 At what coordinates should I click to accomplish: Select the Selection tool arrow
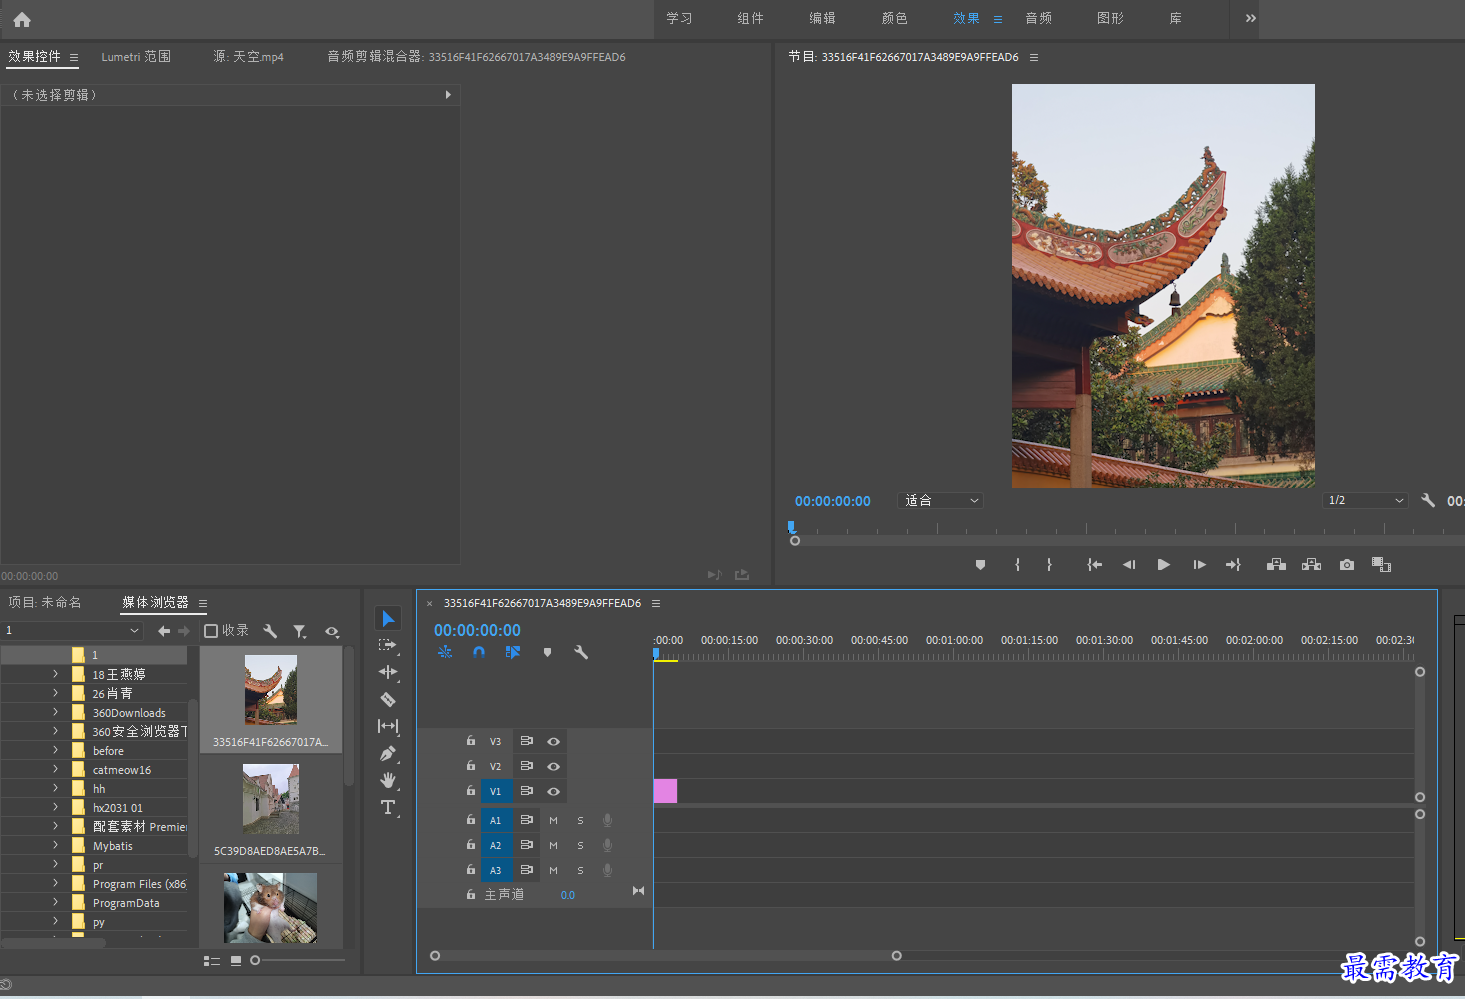pos(388,619)
